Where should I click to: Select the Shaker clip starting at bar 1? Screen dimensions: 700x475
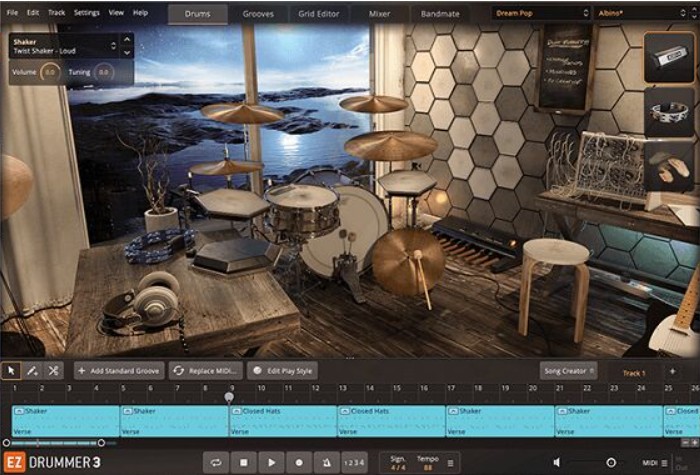(x=66, y=421)
